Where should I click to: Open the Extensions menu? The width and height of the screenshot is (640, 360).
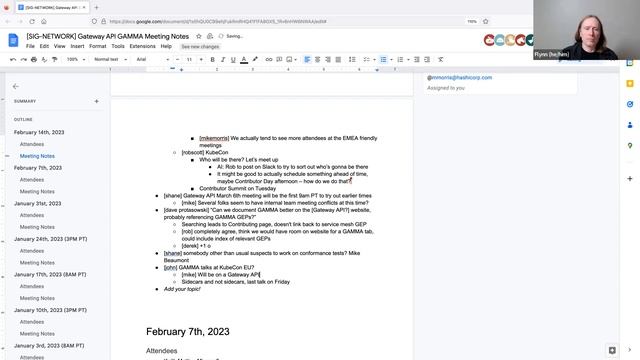tap(142, 47)
